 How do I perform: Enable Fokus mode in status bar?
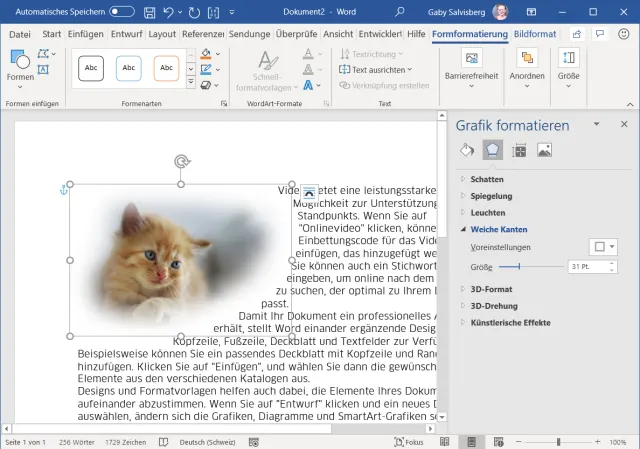point(409,441)
